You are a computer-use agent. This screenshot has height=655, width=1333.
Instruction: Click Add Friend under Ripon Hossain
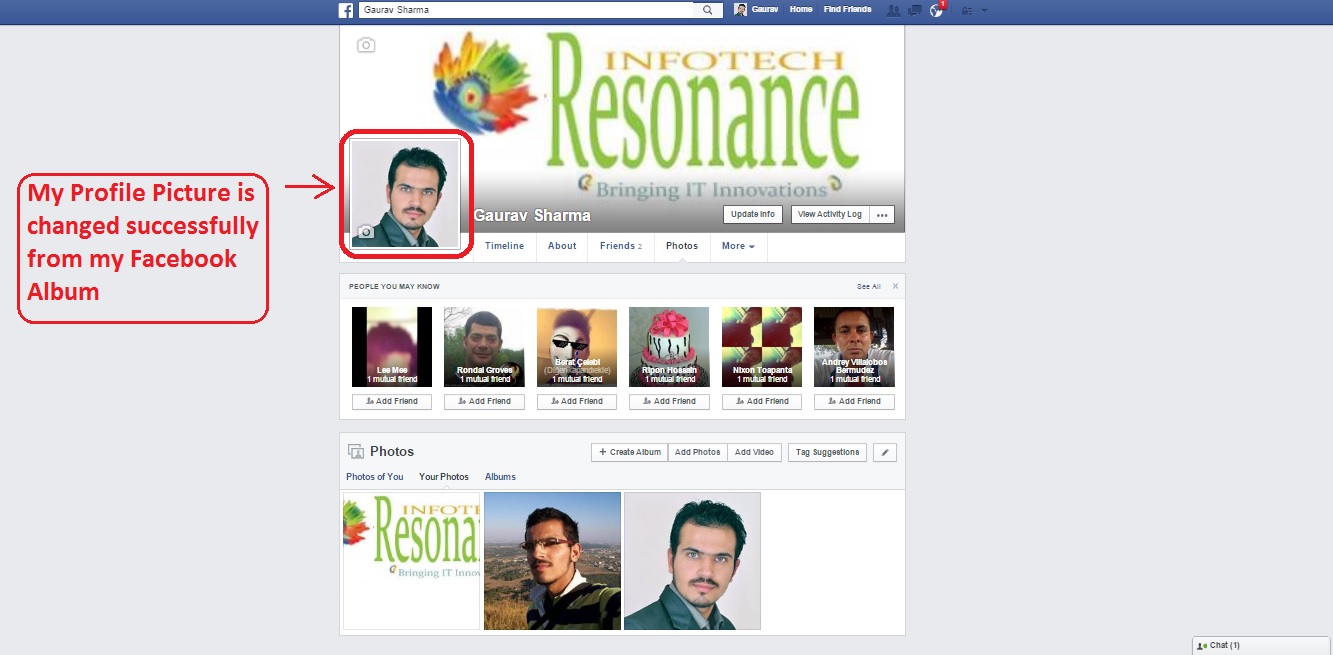click(x=669, y=402)
